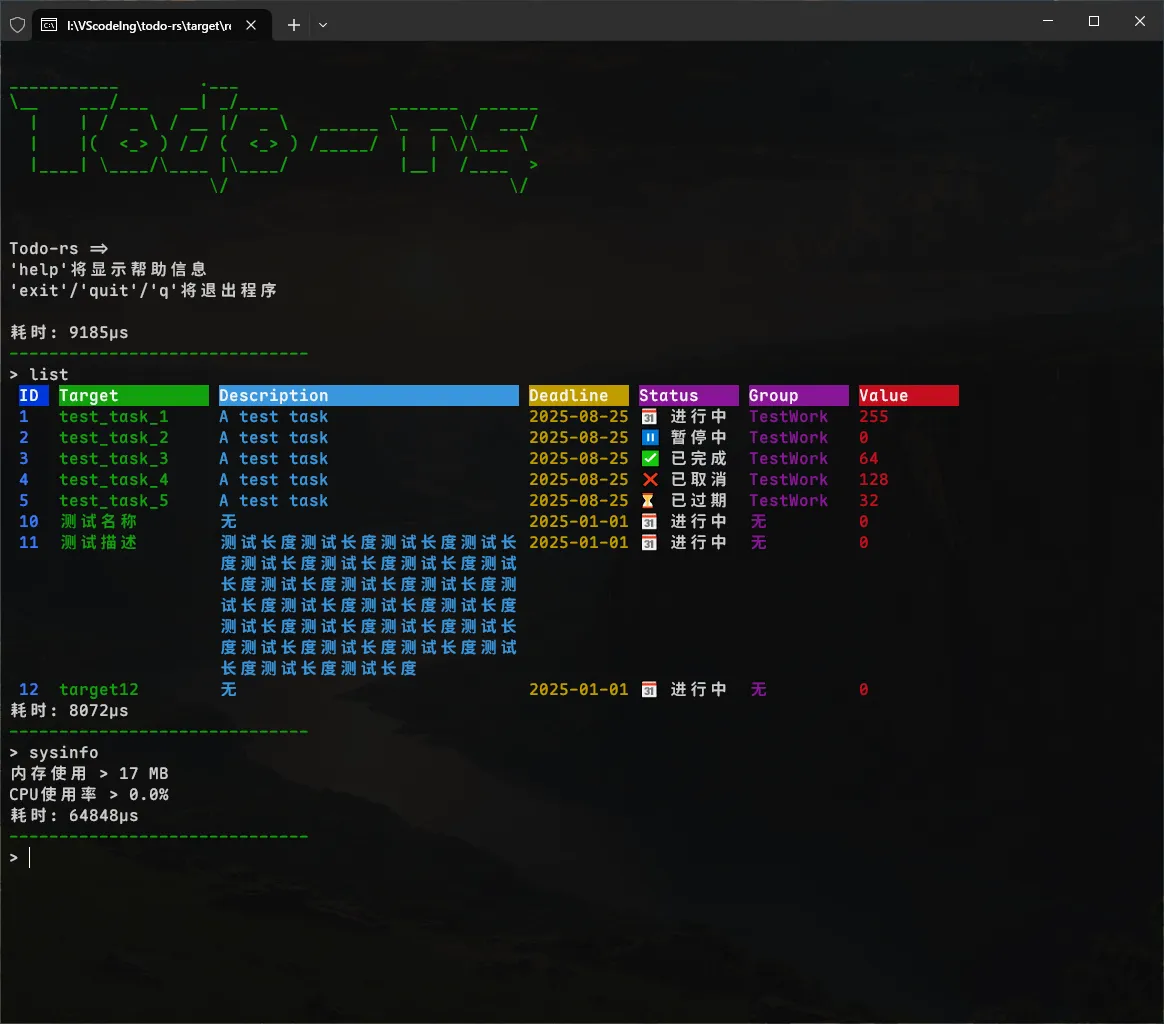This screenshot has width=1164, height=1024.
Task: Click the '内存使用 > 17 MB' line
Action: [x=89, y=774]
